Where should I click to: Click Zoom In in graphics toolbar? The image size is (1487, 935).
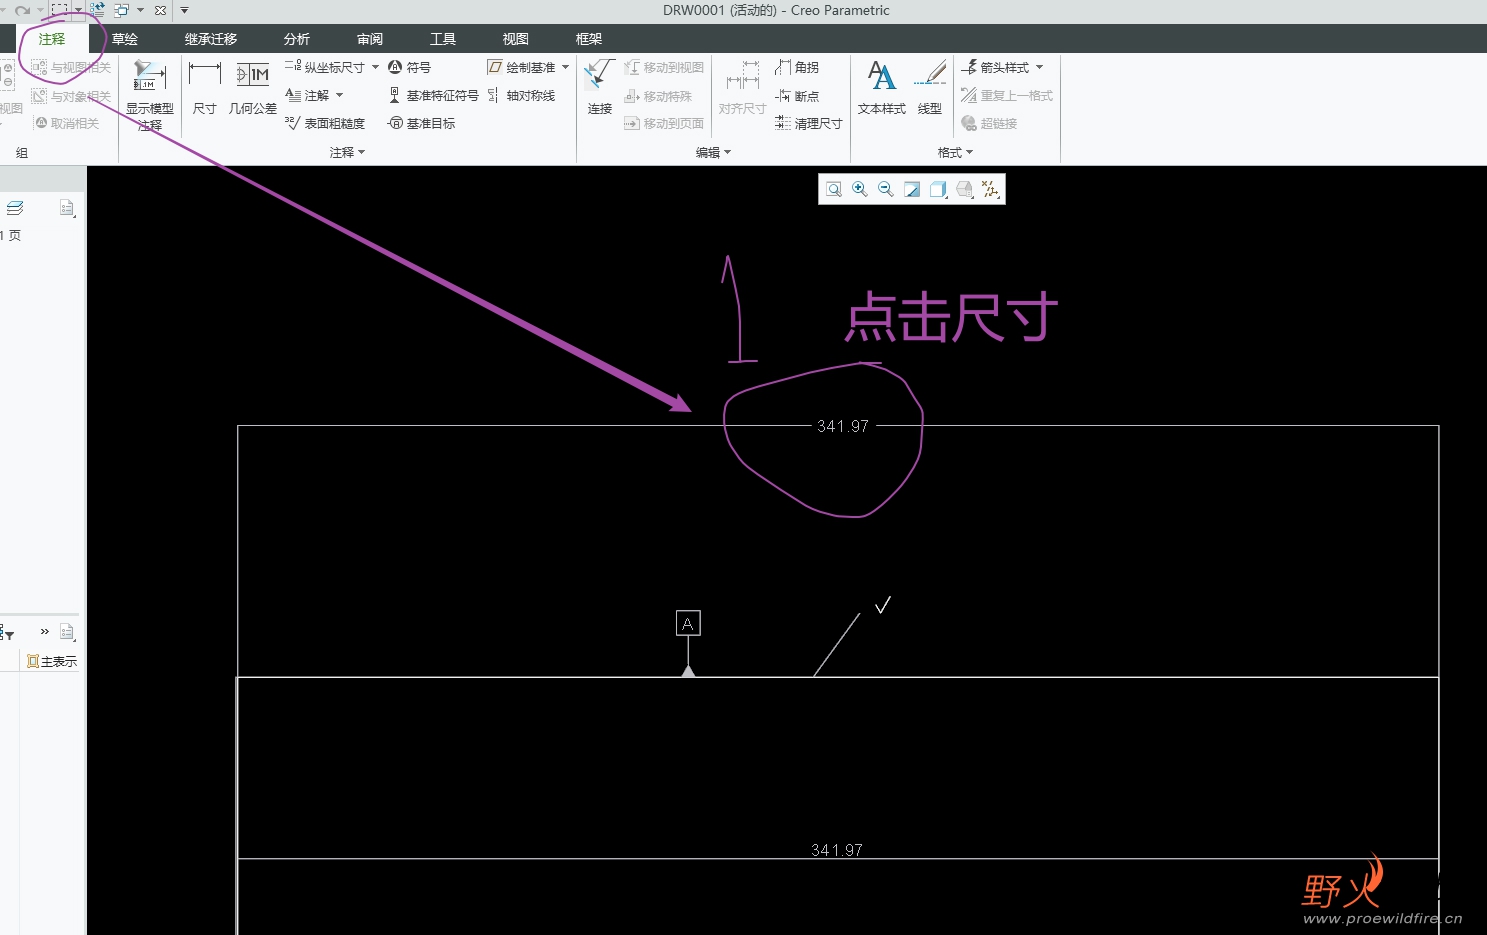tap(860, 189)
